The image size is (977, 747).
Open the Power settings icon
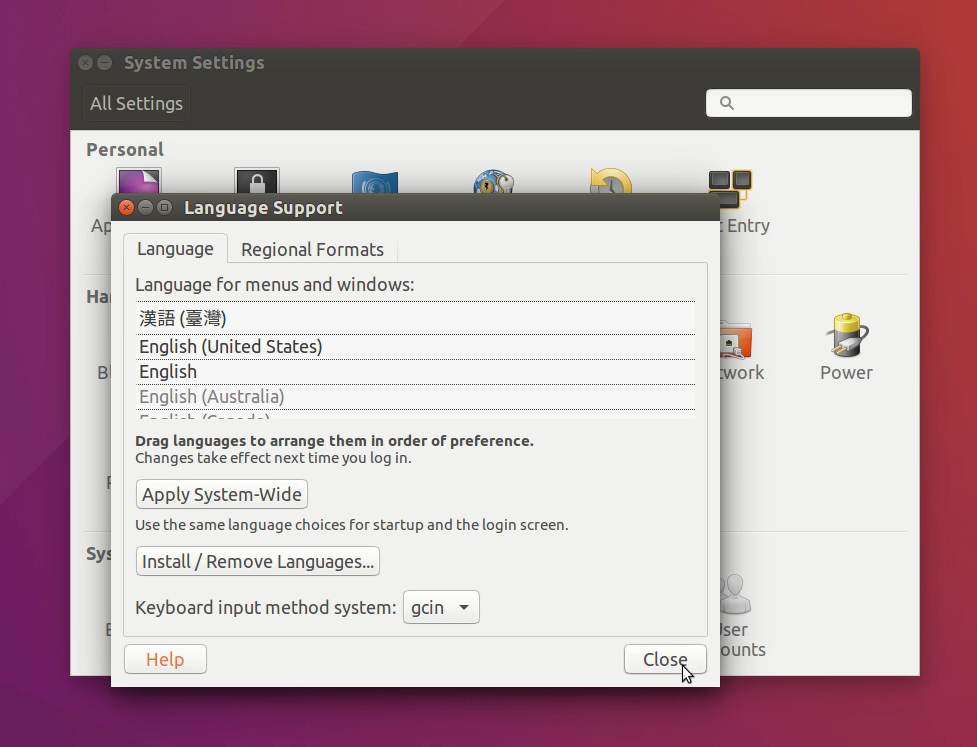coord(846,335)
